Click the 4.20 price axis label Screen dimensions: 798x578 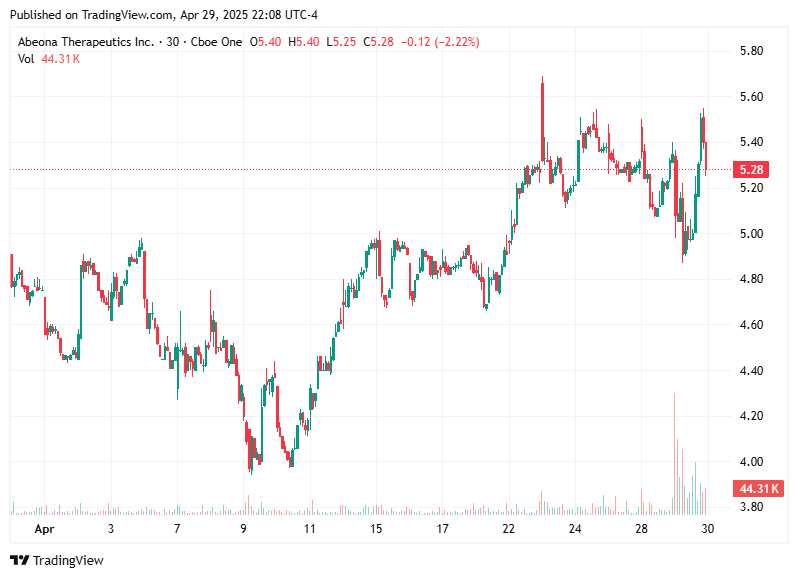pyautogui.click(x=751, y=416)
